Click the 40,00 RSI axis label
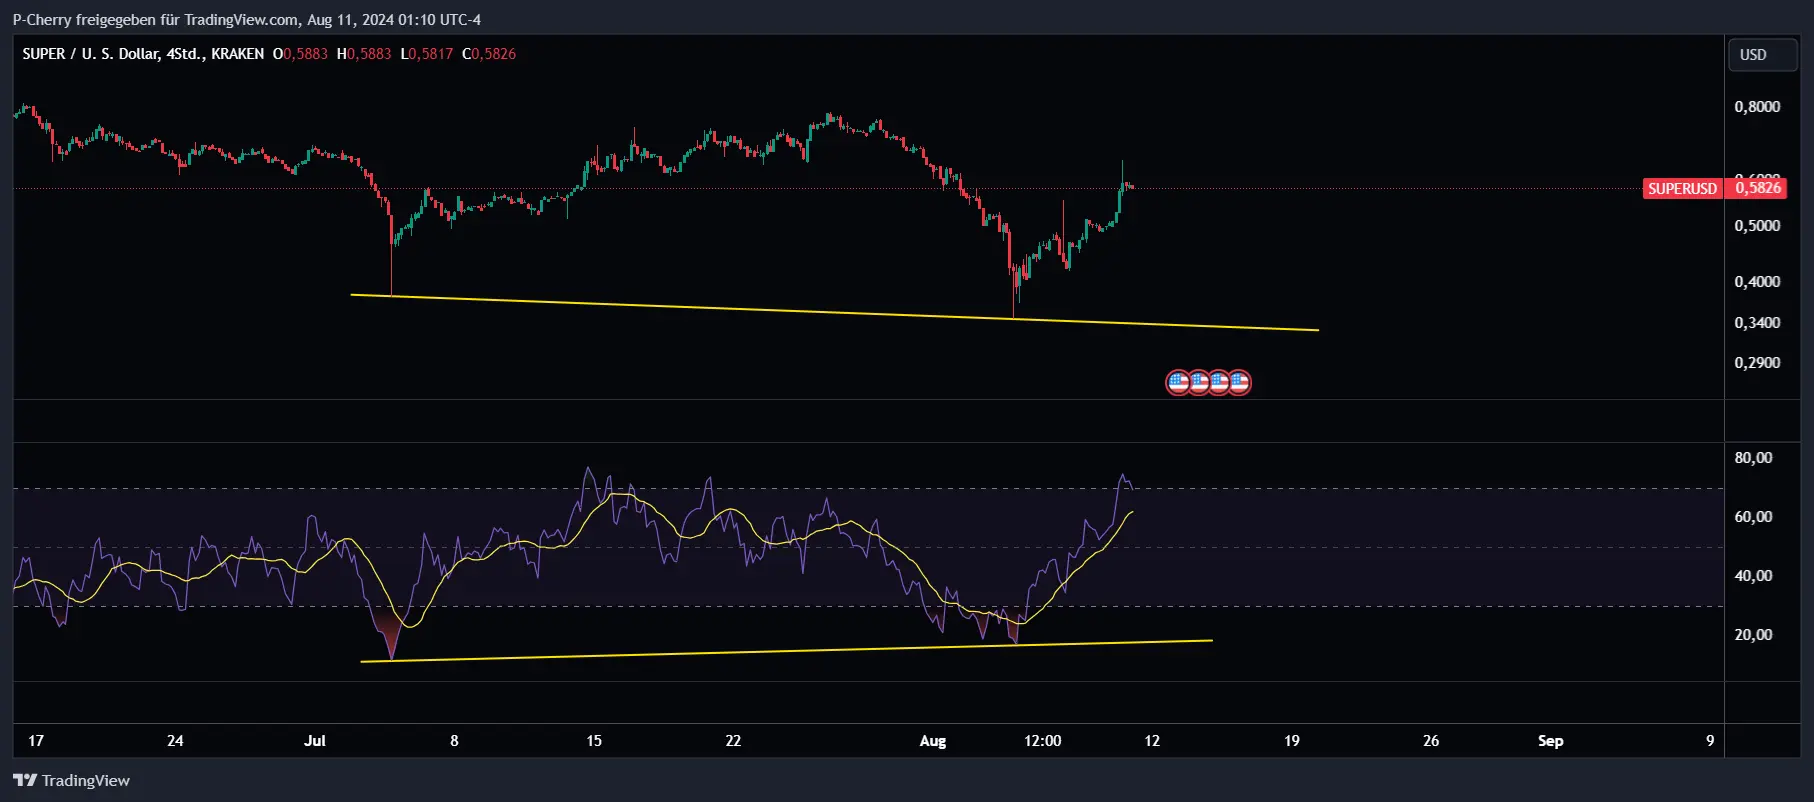The height and width of the screenshot is (802, 1814). tap(1753, 576)
